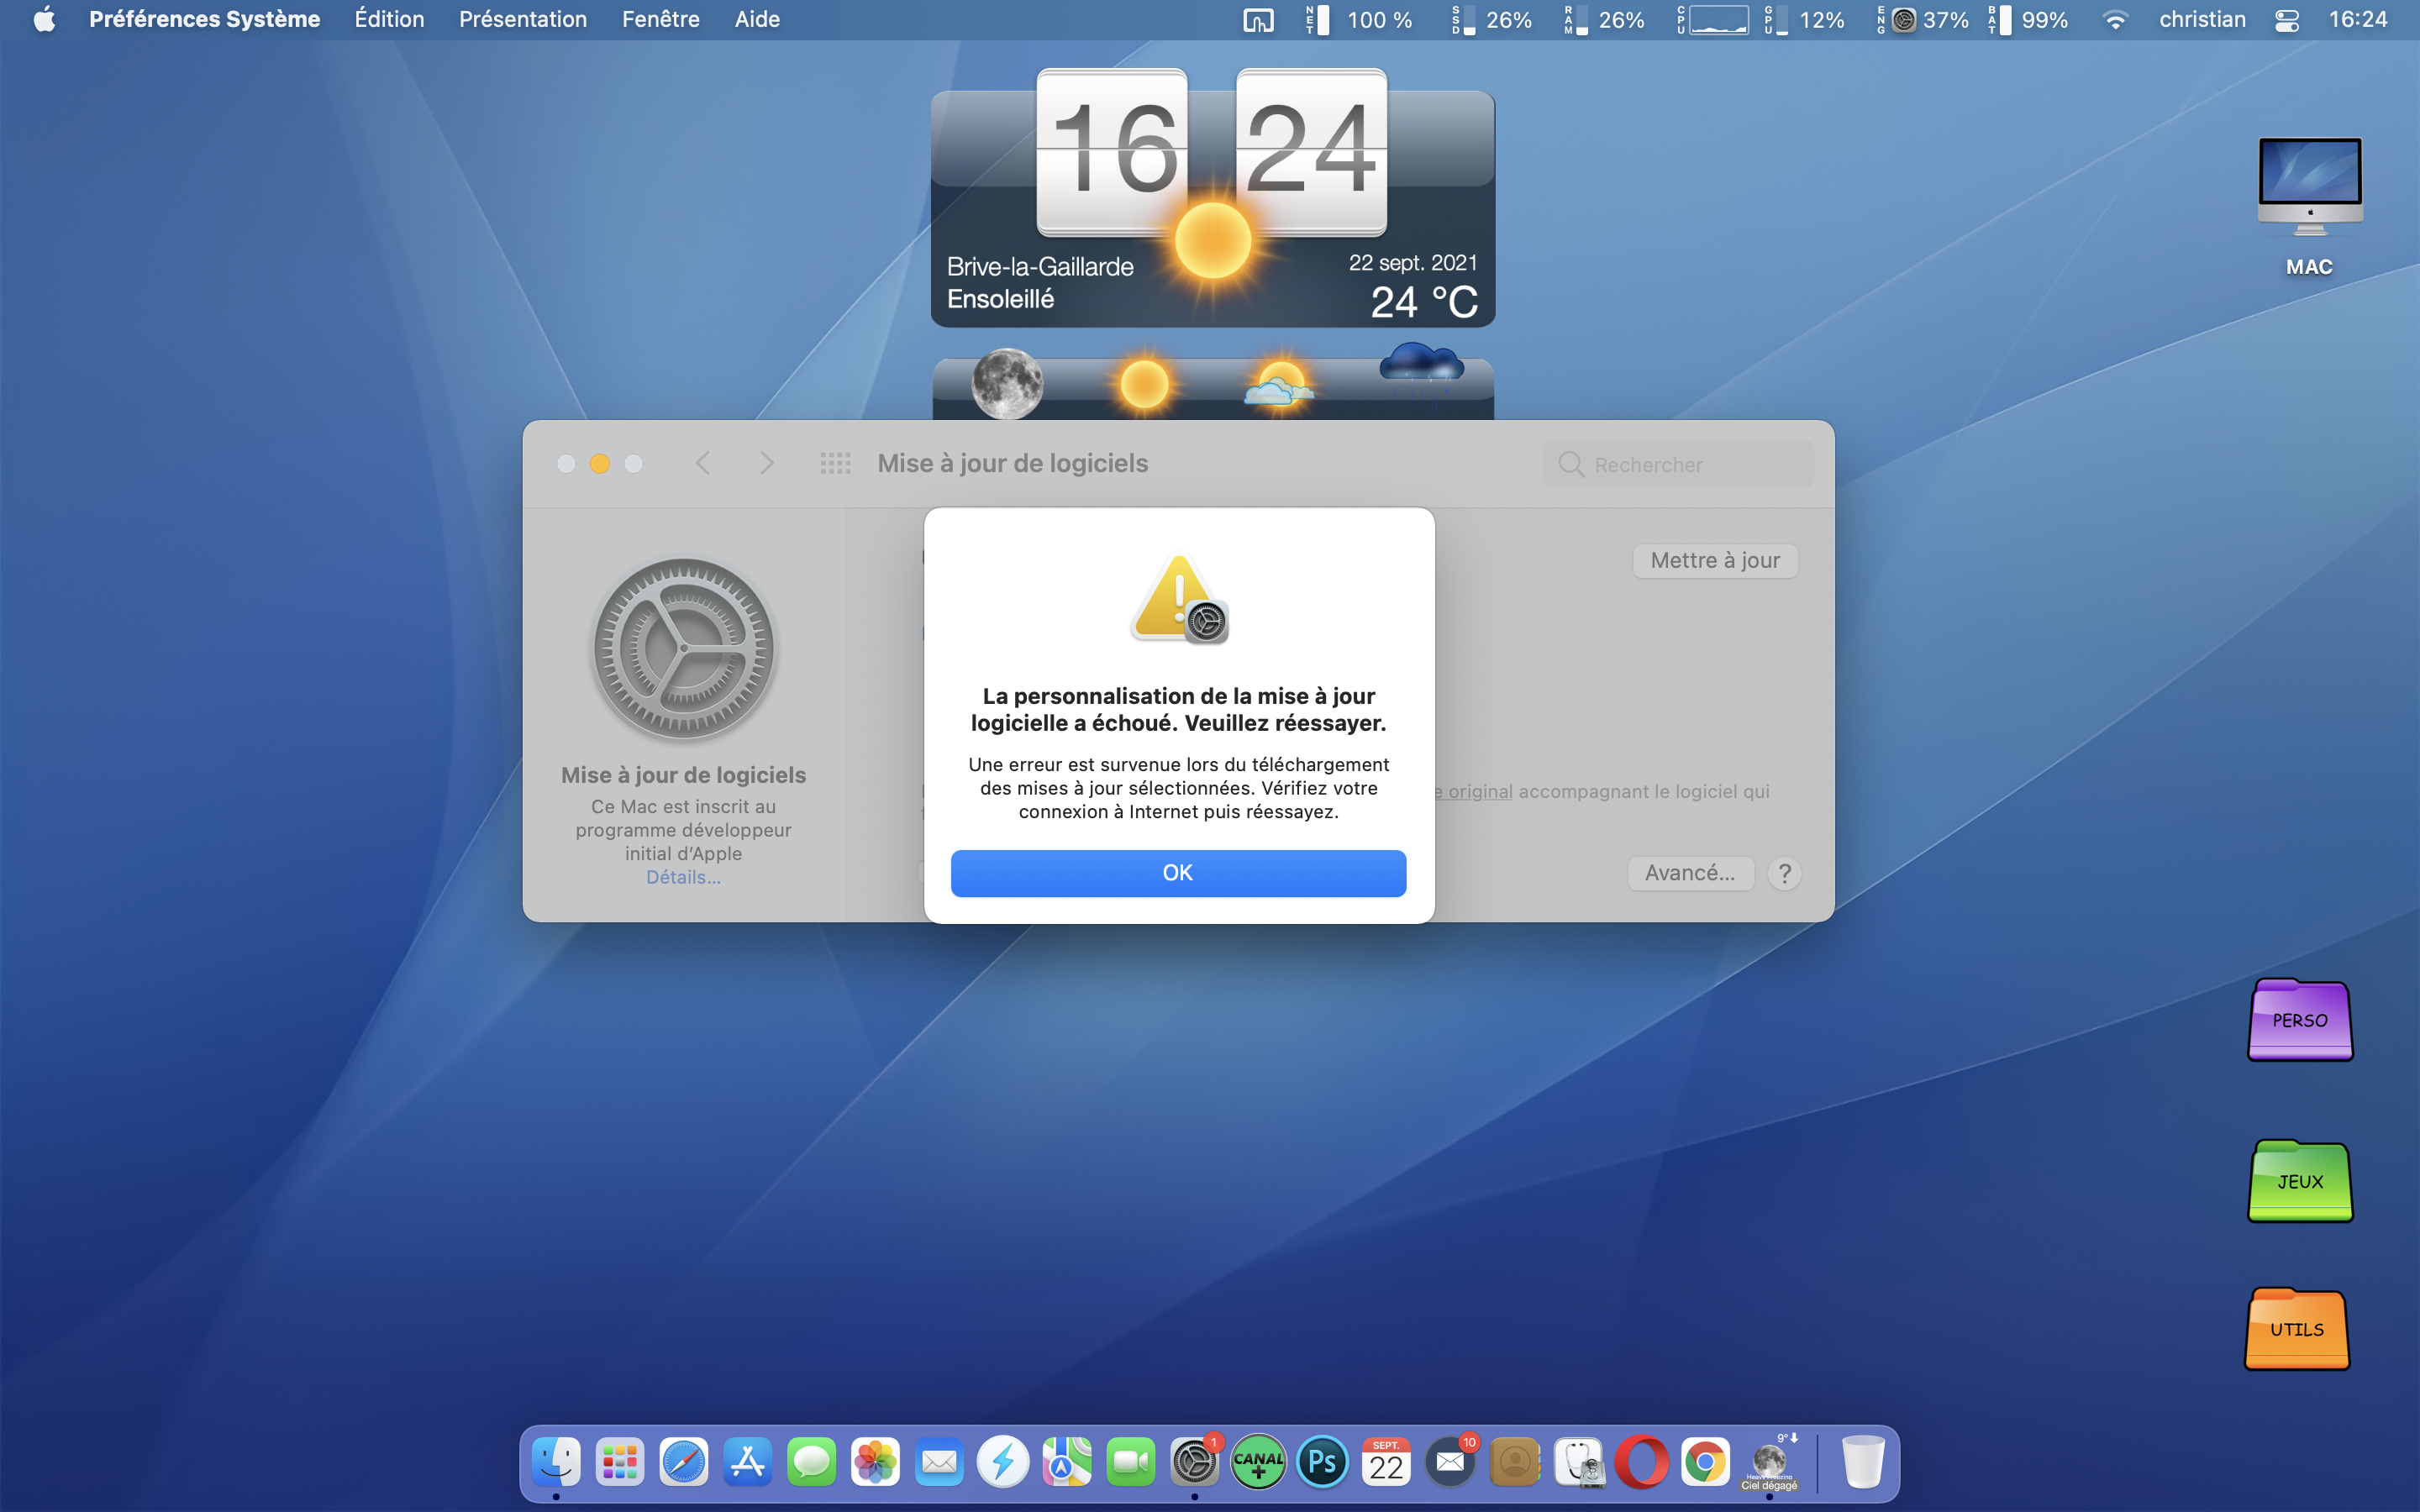Open the Opera browser in the Dock

tap(1642, 1463)
